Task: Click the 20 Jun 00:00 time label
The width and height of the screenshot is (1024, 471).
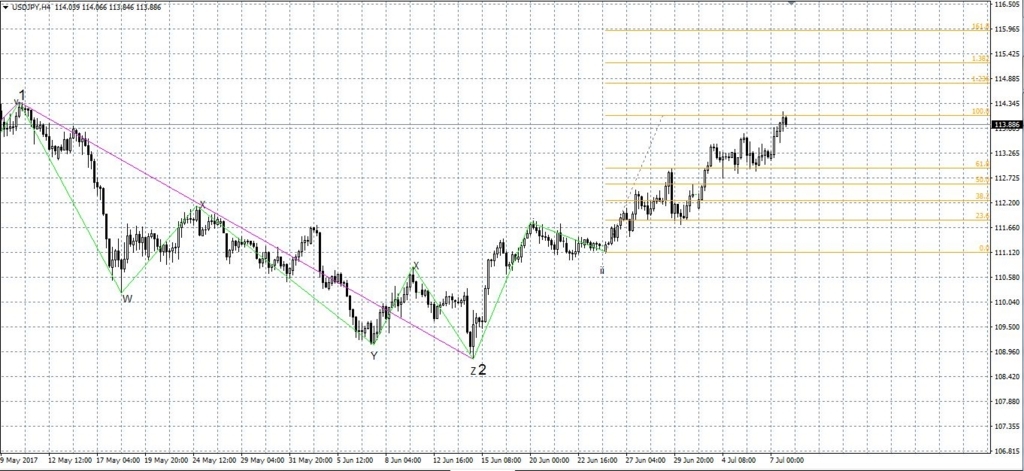Action: click(551, 460)
